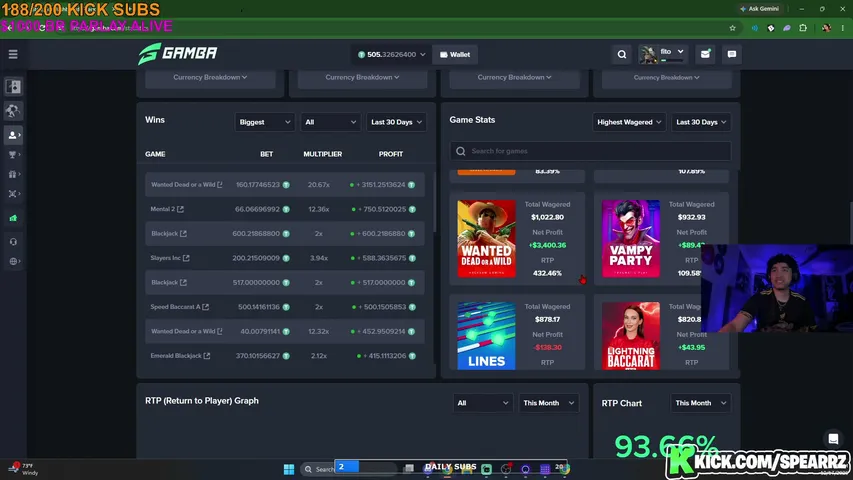The image size is (853, 480).
Task: Click the taskbar weather widget
Action: coord(23,469)
